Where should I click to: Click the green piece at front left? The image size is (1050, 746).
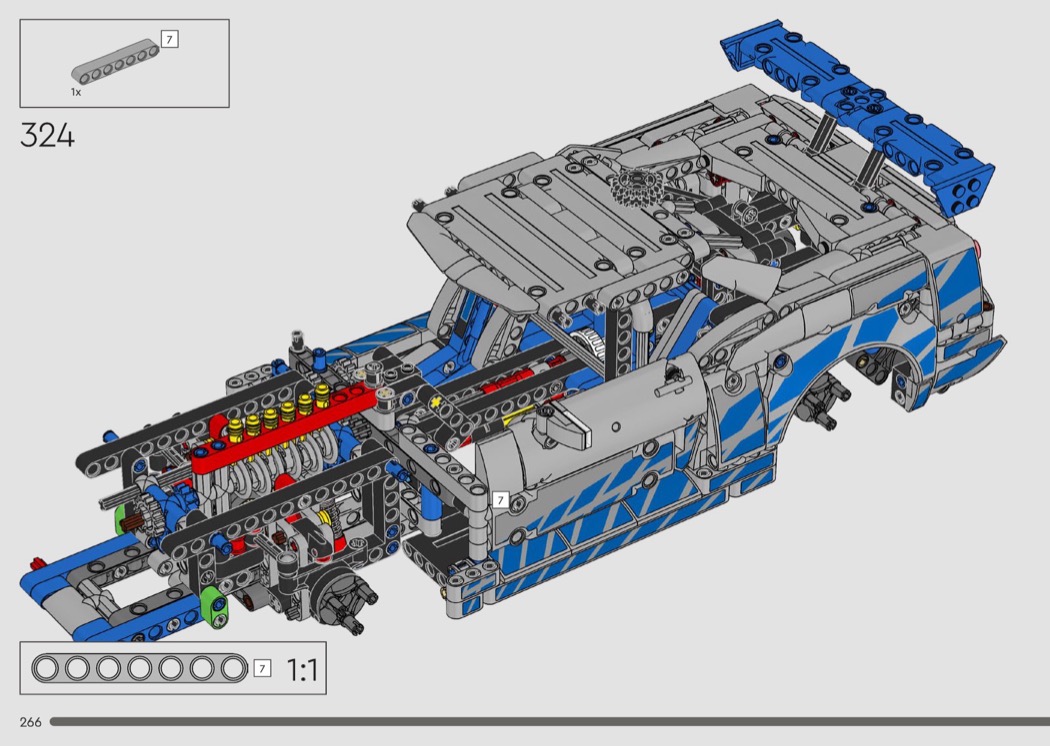[x=212, y=603]
